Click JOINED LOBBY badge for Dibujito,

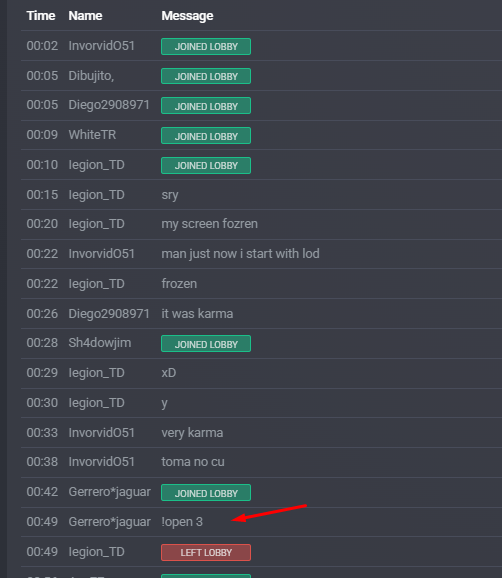tap(206, 76)
